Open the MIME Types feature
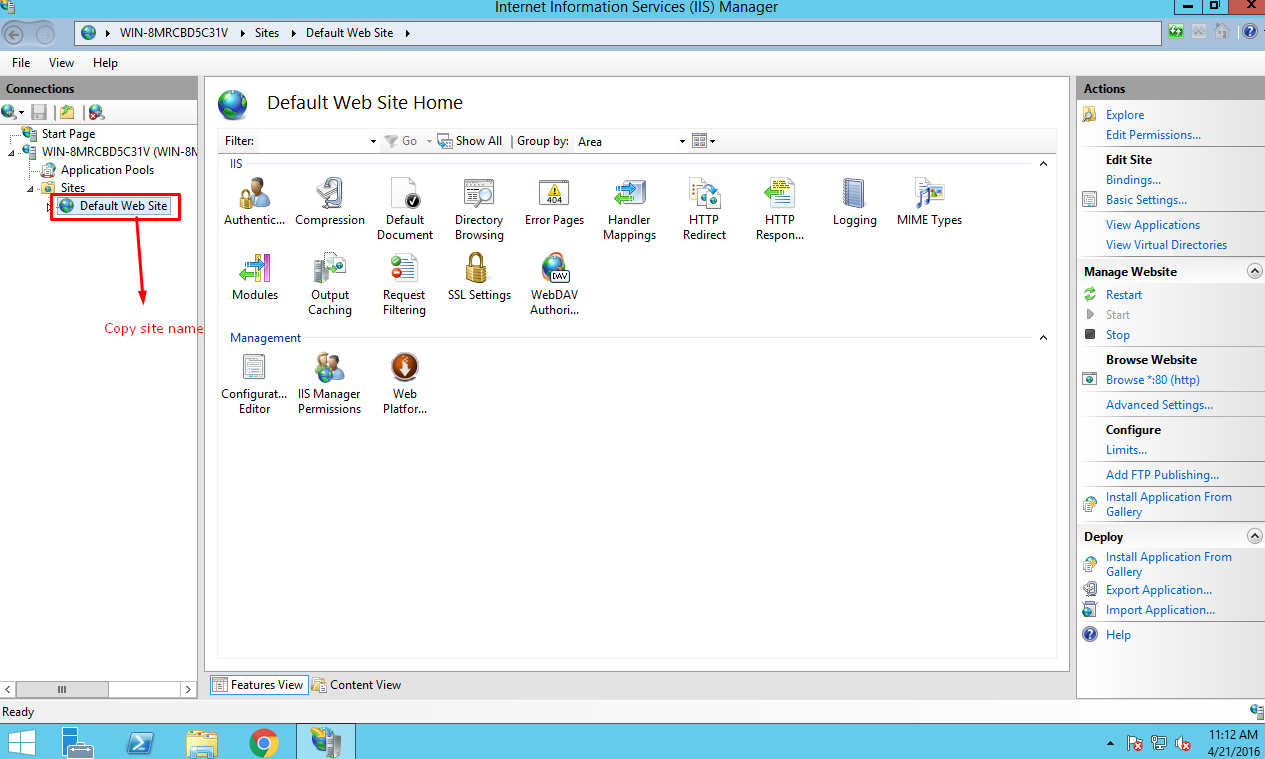The width and height of the screenshot is (1265, 759). pos(929,202)
